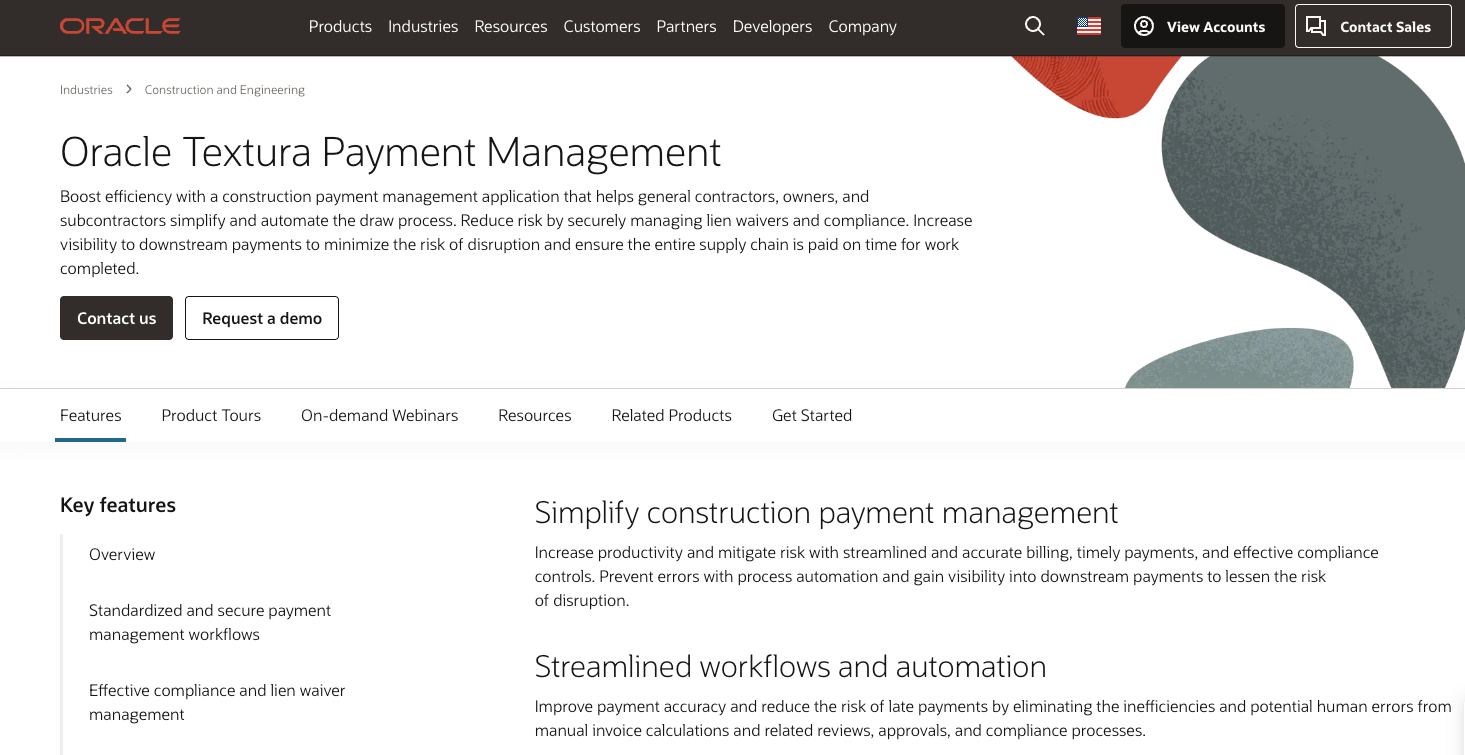Click the View Accounts button label
This screenshot has width=1465, height=755.
click(1216, 27)
